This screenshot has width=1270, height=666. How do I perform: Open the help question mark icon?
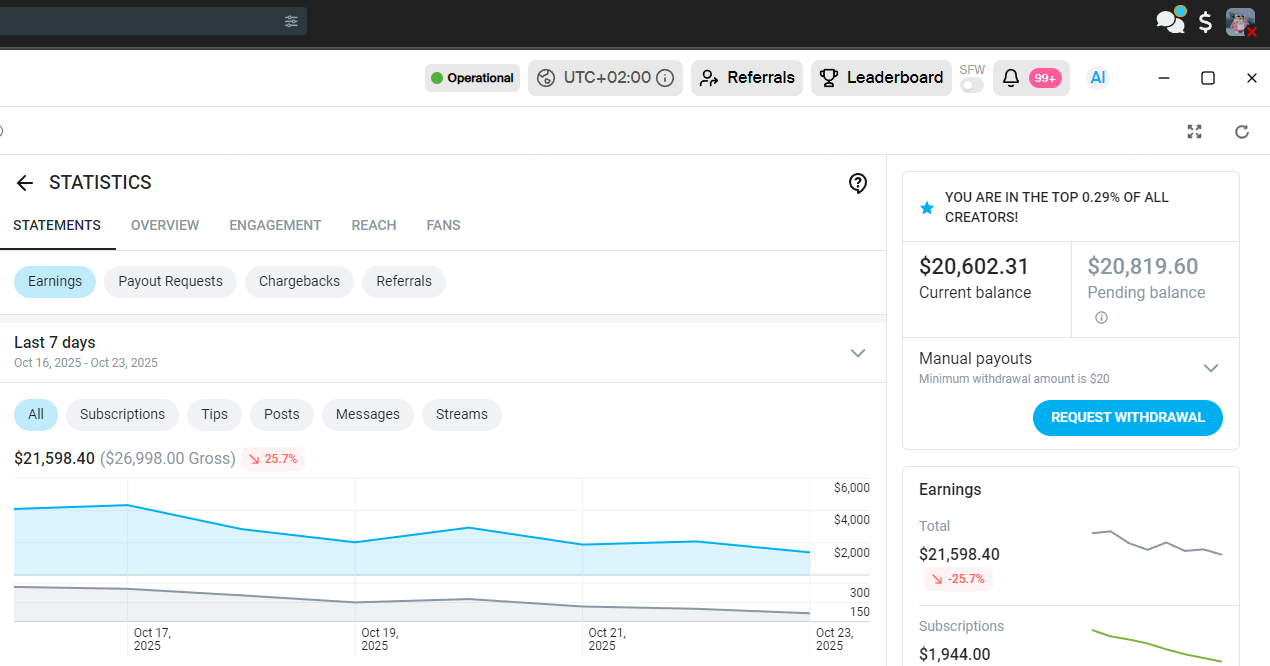(x=857, y=183)
